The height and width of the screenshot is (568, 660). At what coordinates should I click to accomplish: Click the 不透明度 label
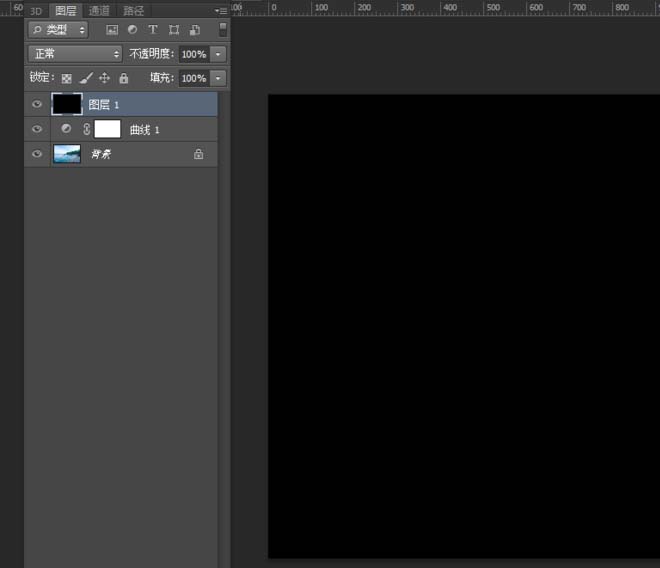(151, 53)
